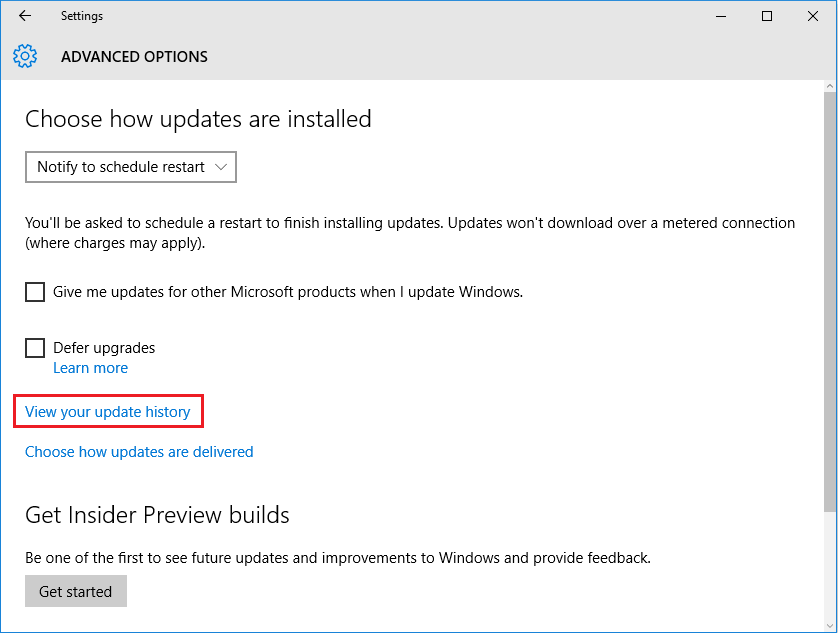Maximize the Settings window
Viewport: 838px width, 633px height.
767,16
